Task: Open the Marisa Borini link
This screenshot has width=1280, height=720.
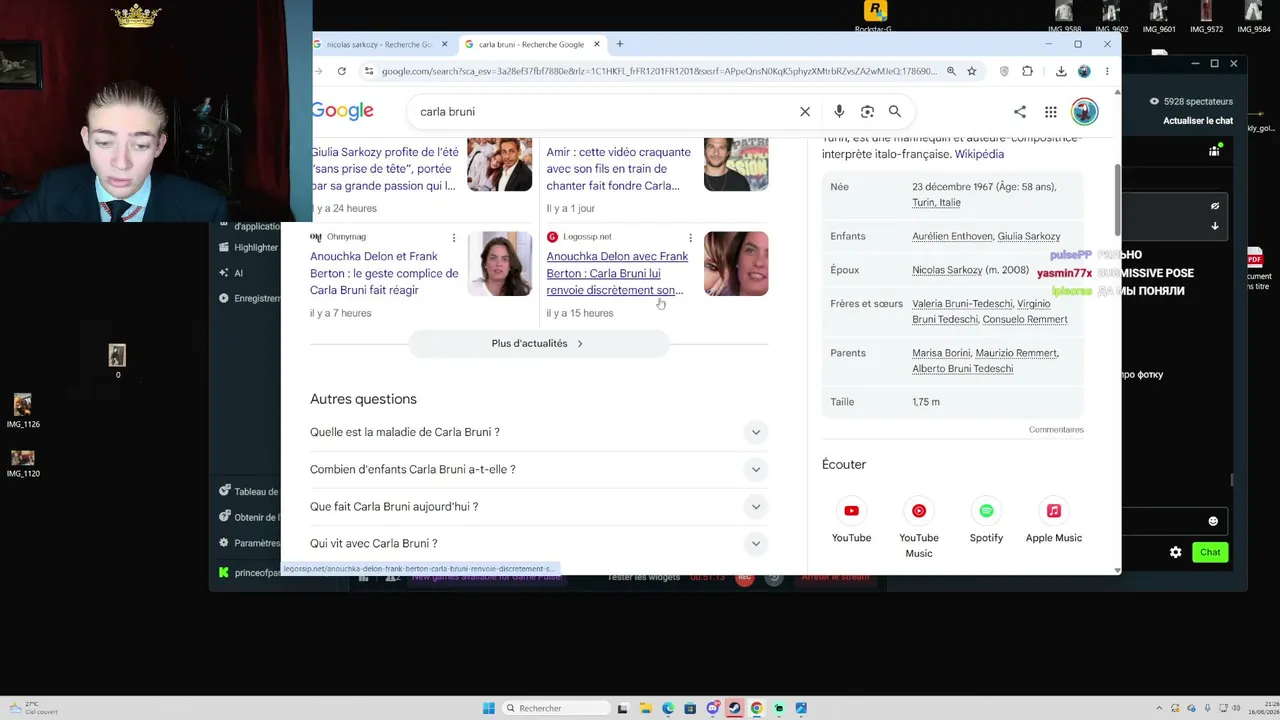Action: coord(941,353)
